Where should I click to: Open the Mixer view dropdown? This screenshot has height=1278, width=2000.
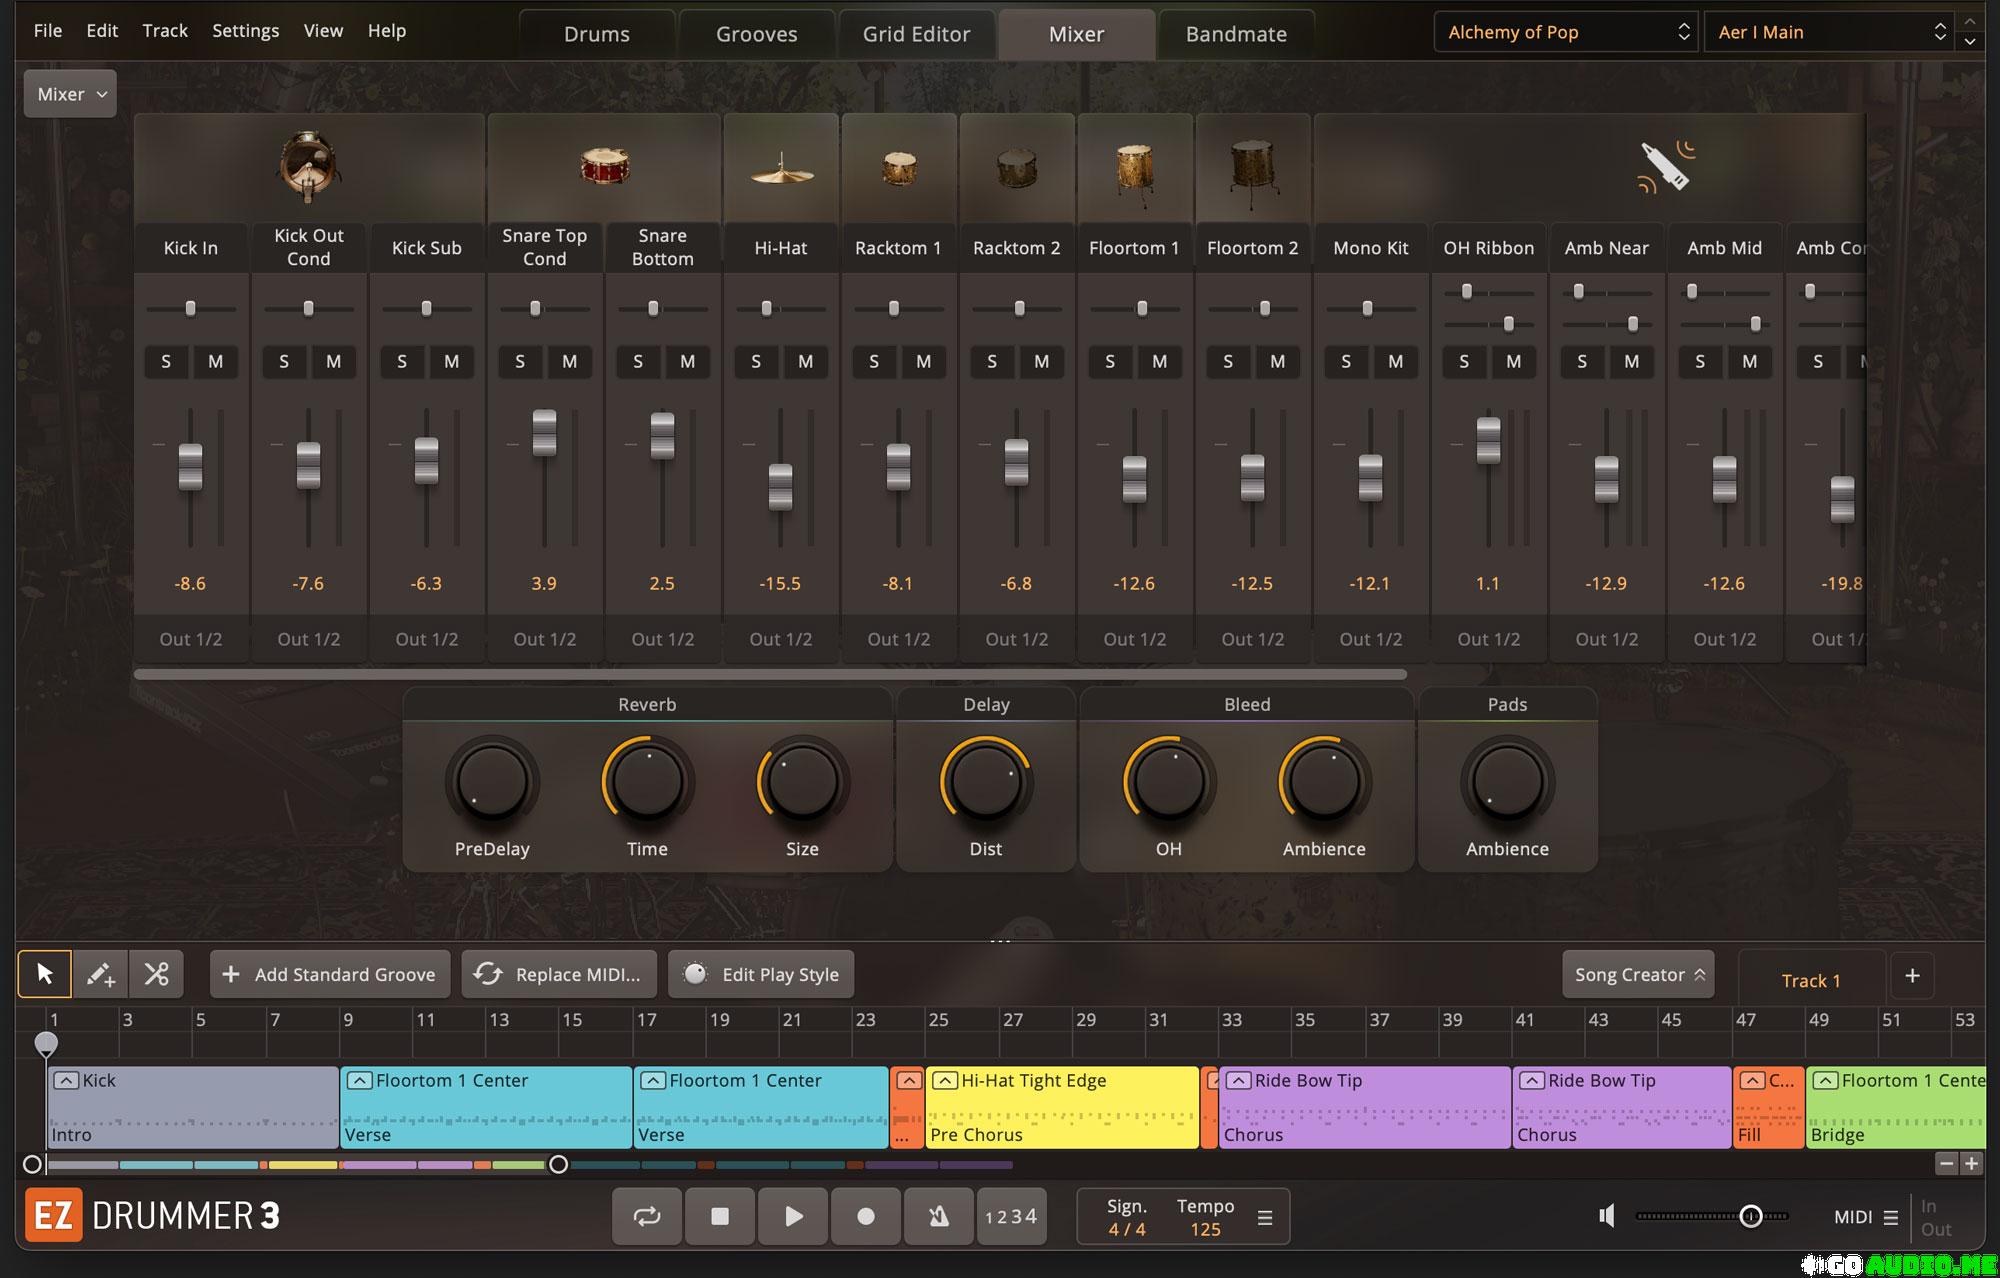click(x=70, y=94)
